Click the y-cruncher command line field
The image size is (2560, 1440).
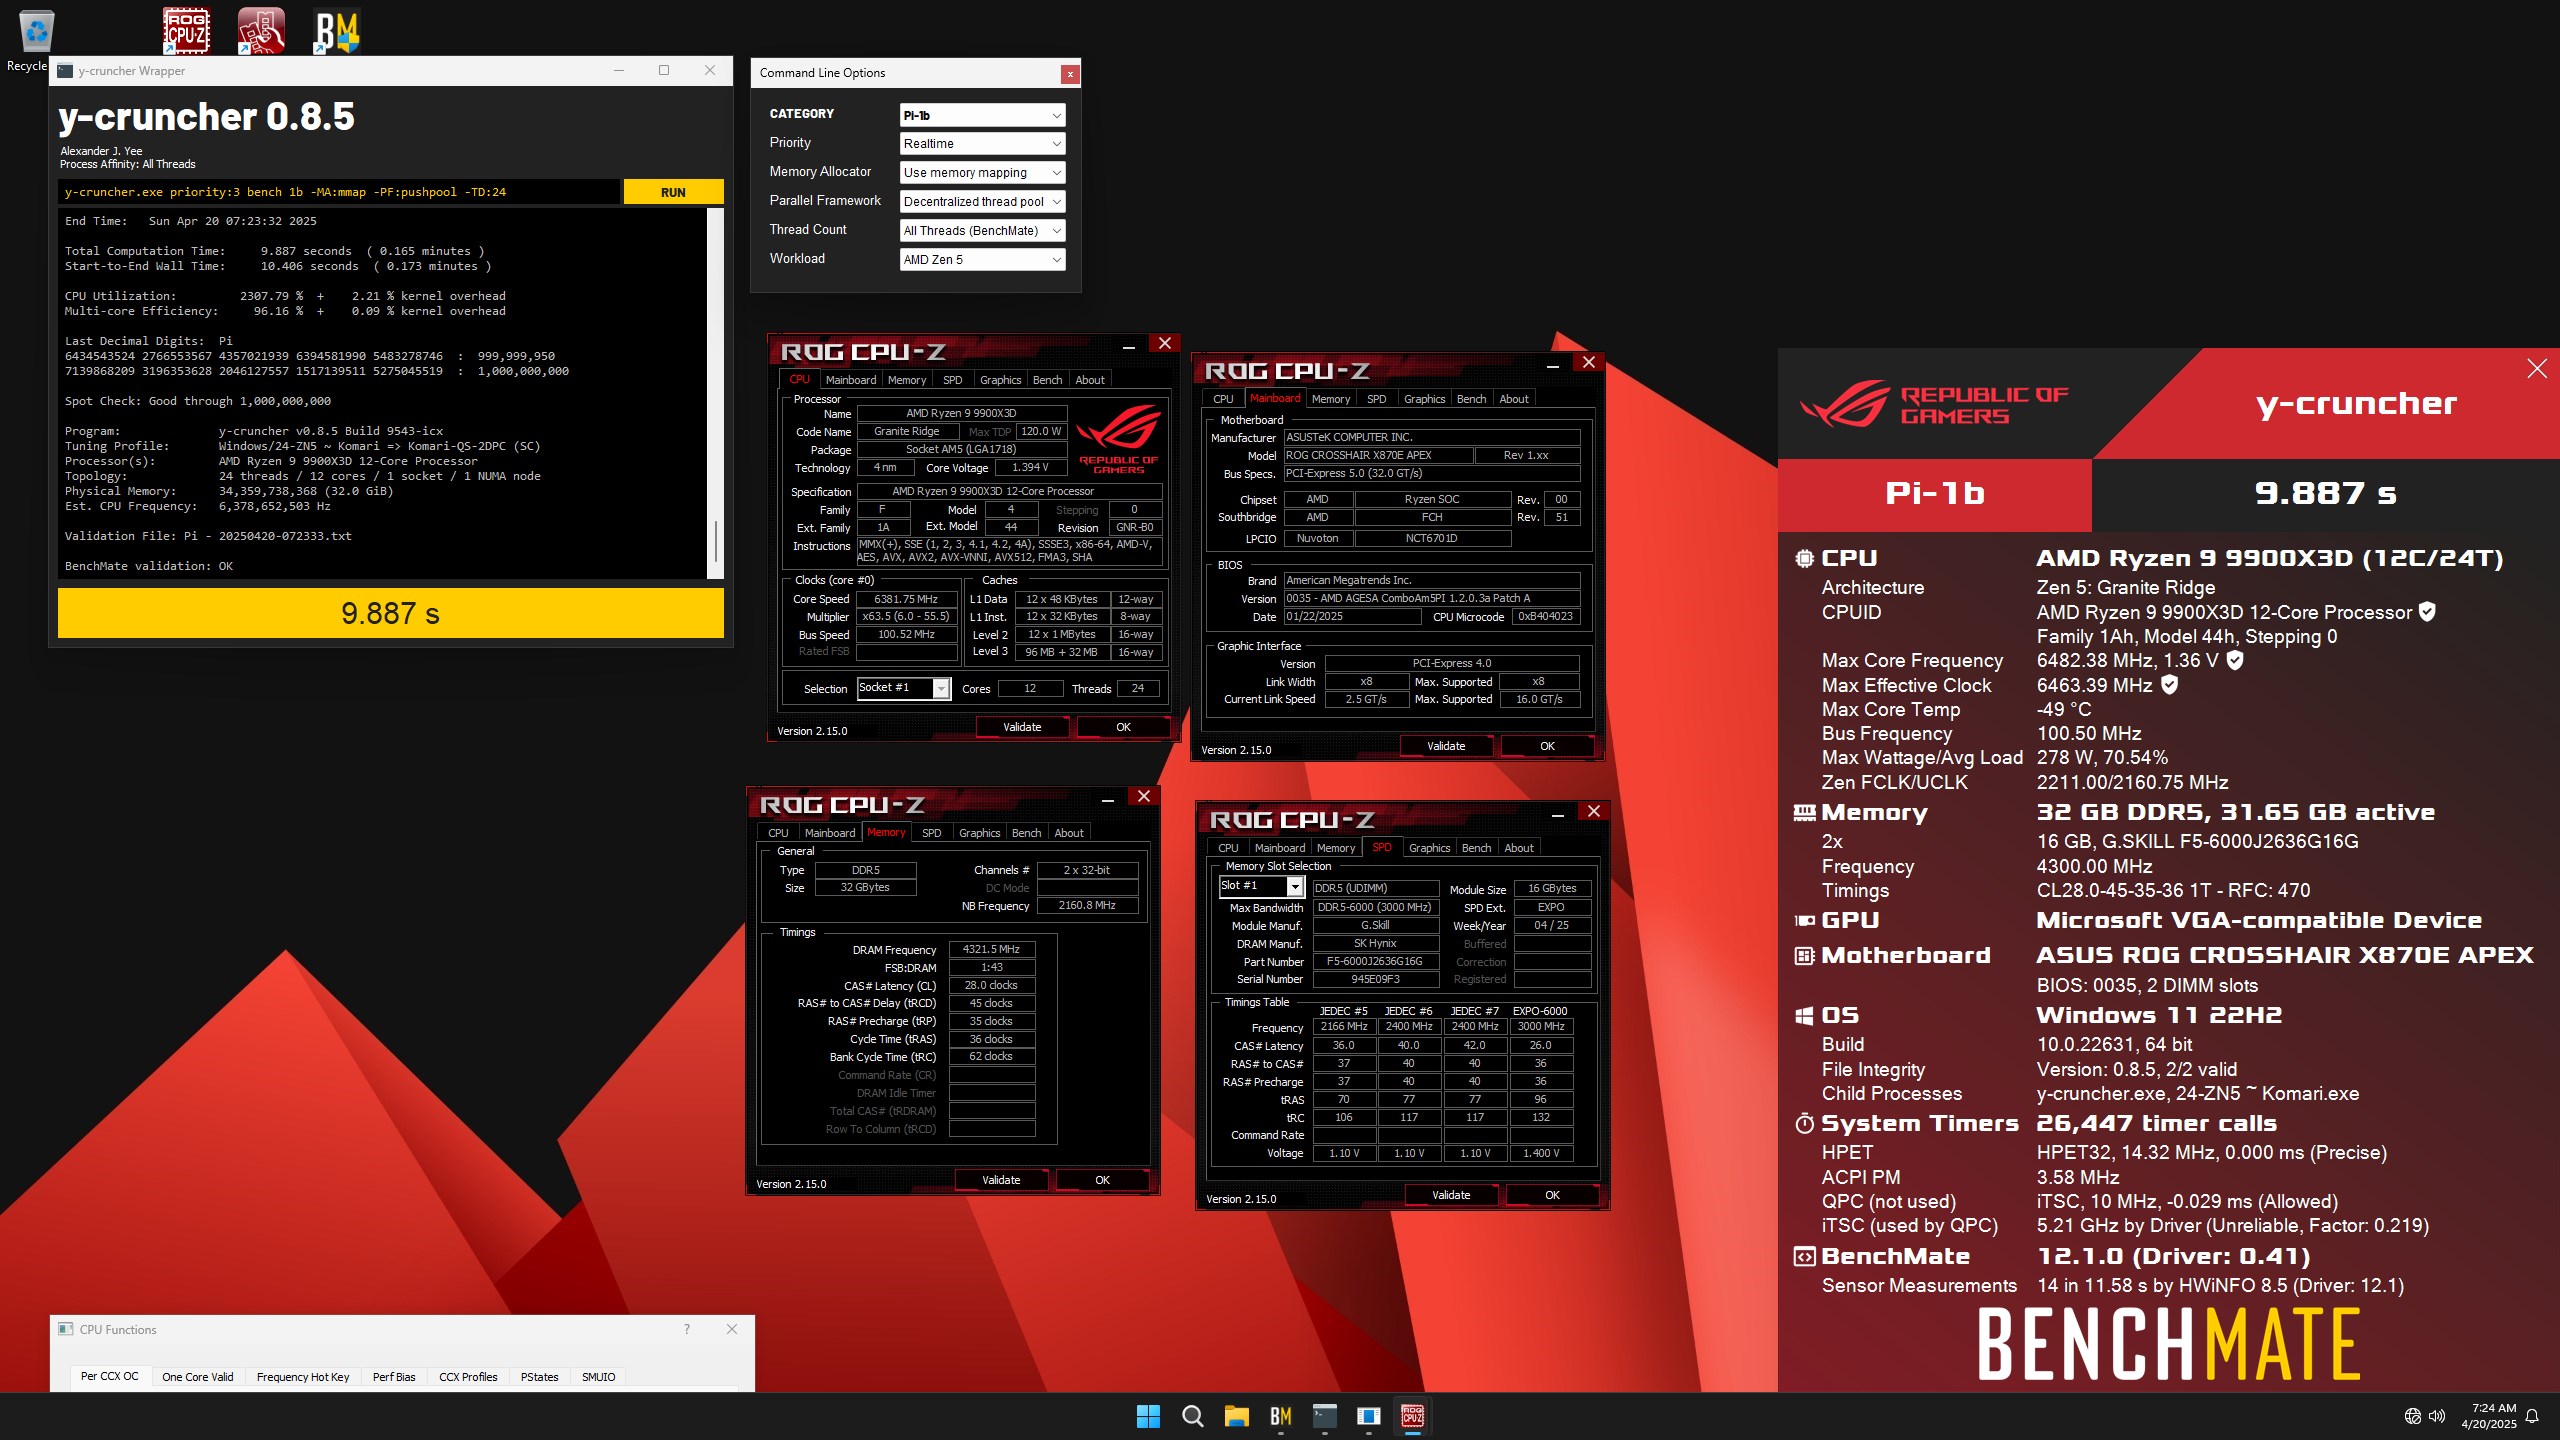339,192
